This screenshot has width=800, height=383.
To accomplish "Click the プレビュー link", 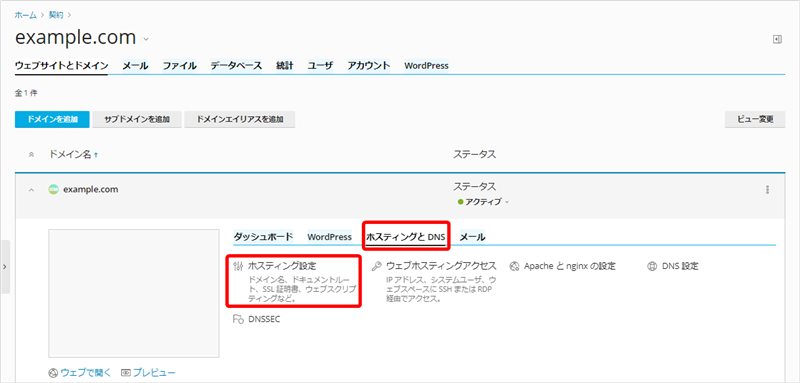I will click(155, 373).
